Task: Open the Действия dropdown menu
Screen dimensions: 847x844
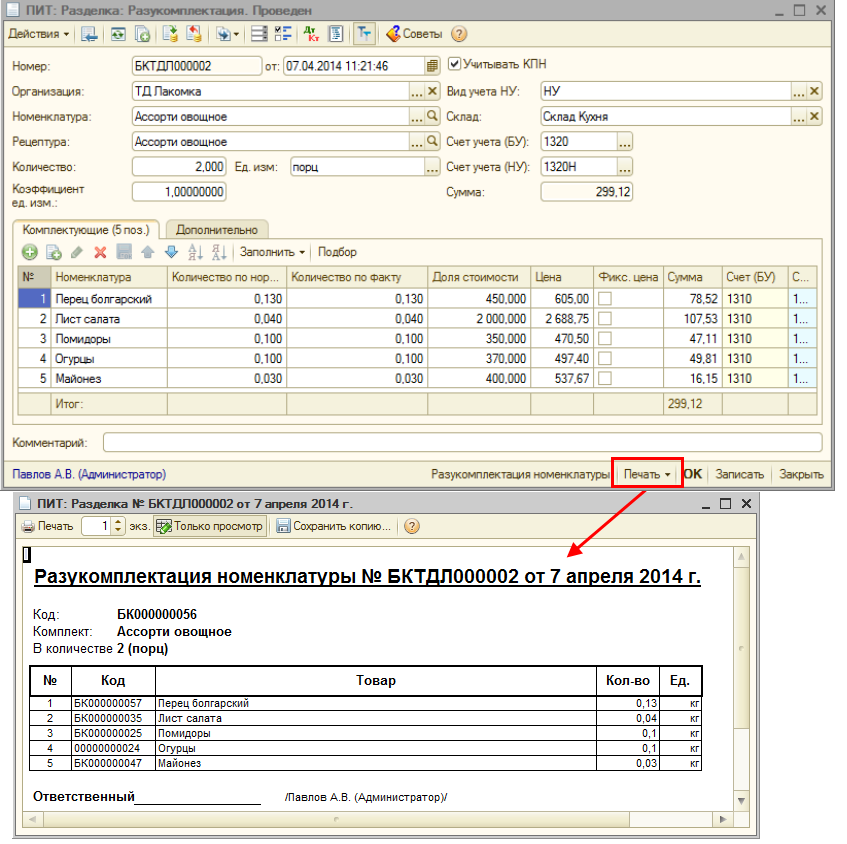Action: click(39, 33)
